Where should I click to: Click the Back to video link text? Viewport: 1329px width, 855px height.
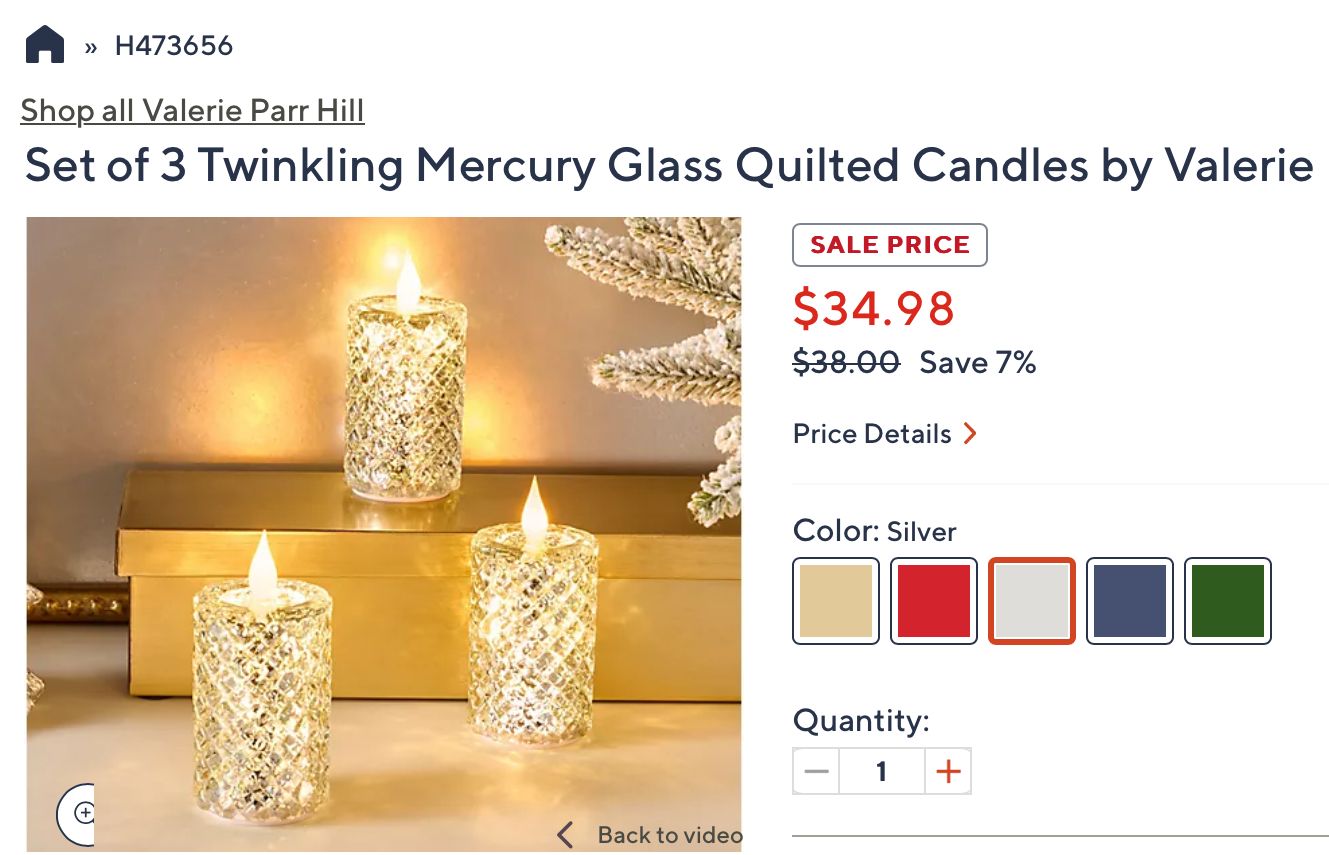669,835
